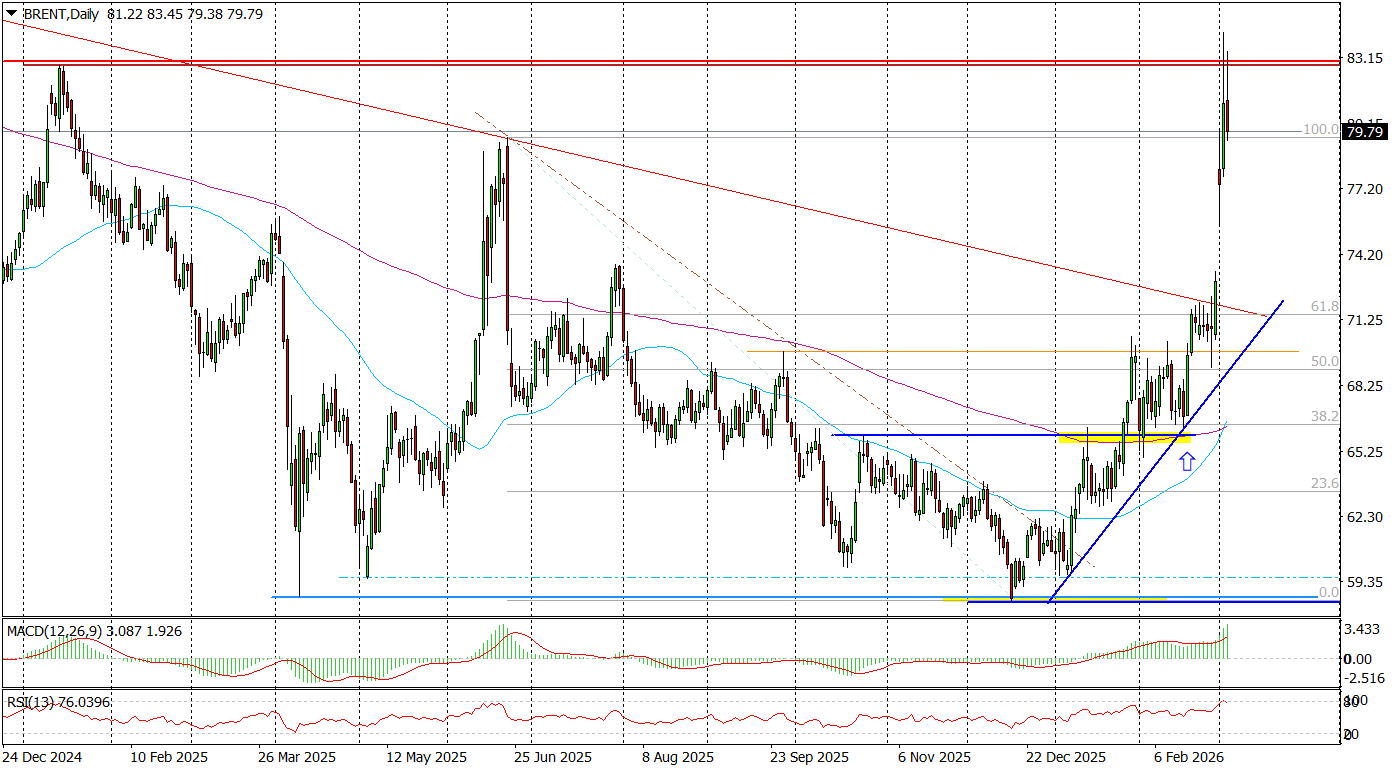Click the 83.15 price axis value
Image resolution: width=1396 pixels, height=771 pixels.
tap(1365, 58)
